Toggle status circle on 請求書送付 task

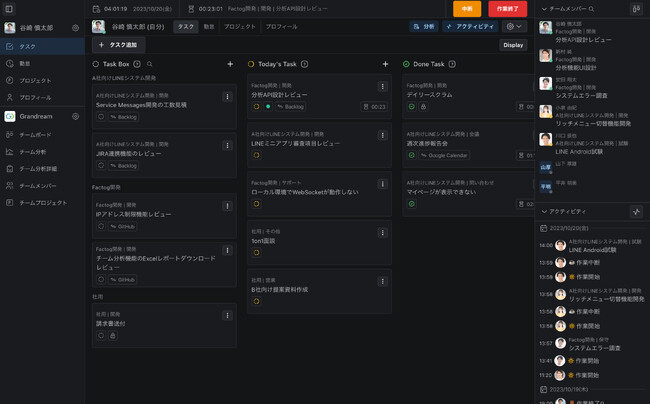tap(101, 335)
